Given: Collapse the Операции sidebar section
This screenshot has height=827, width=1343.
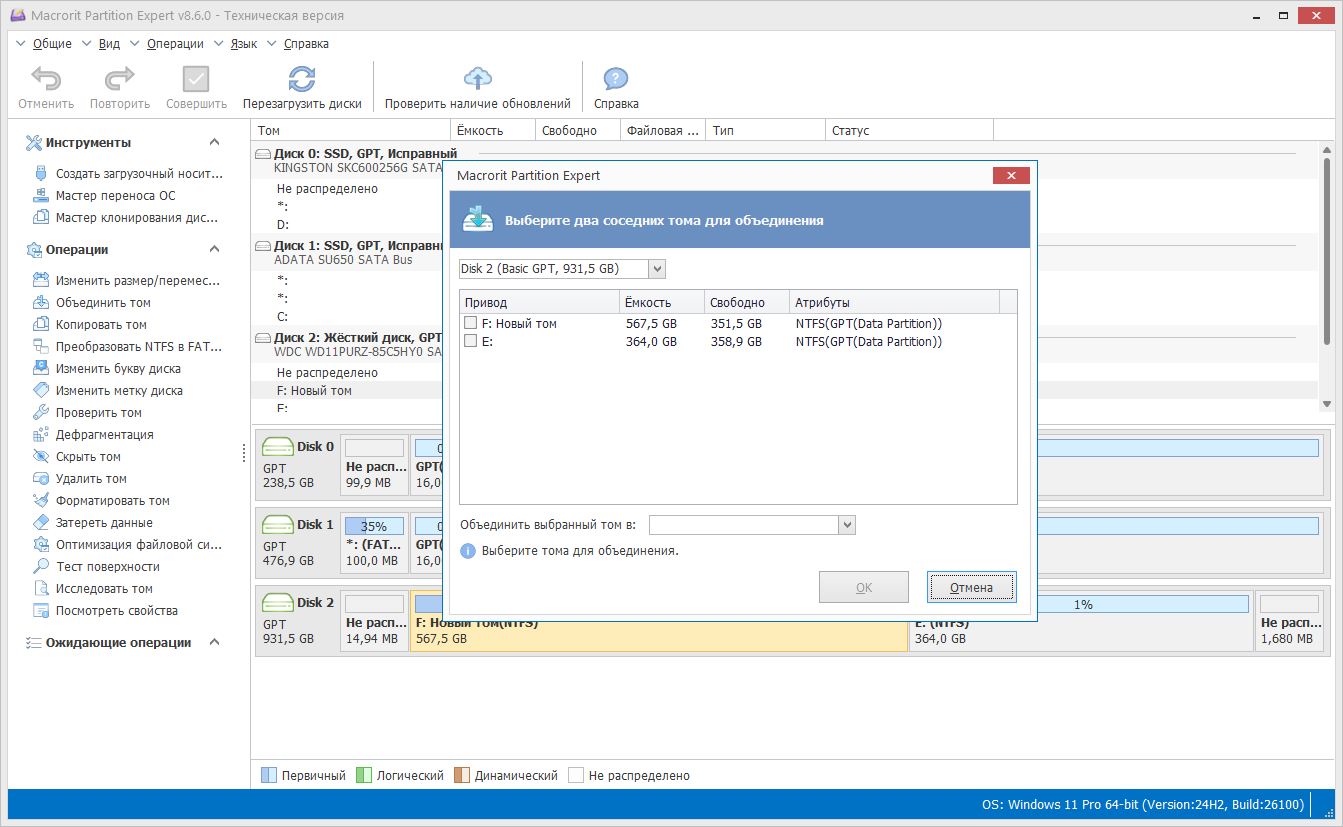Looking at the screenshot, I should click(214, 250).
